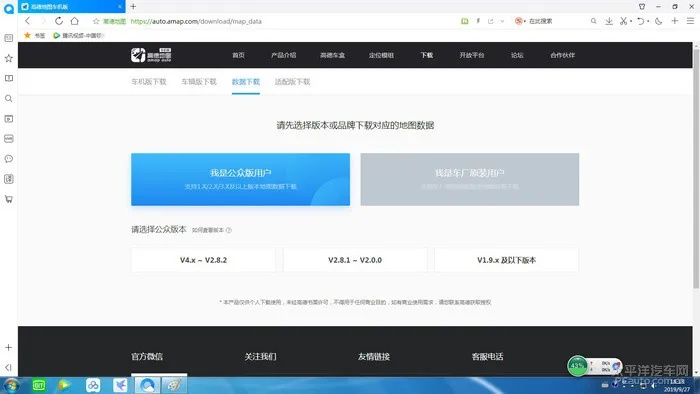The height and width of the screenshot is (394, 700).
Task: Open the iQIYI taskbar icon
Action: 39,385
